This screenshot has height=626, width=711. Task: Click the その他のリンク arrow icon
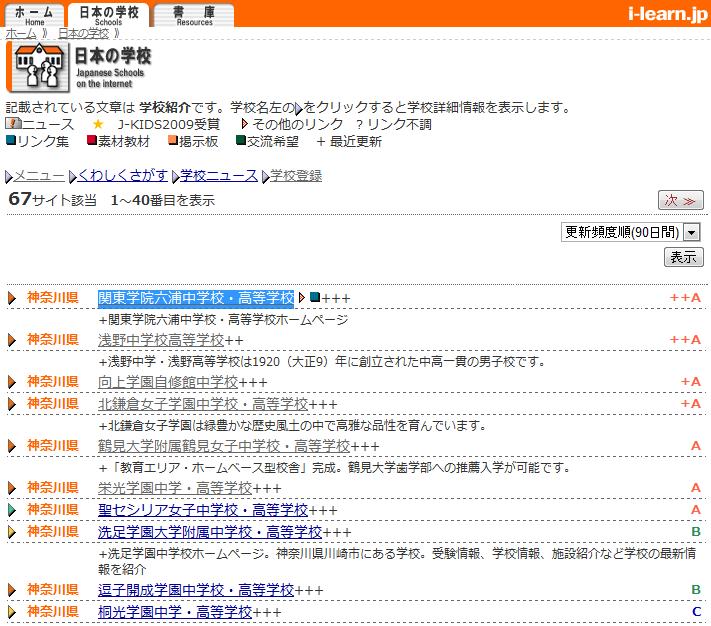coord(245,124)
